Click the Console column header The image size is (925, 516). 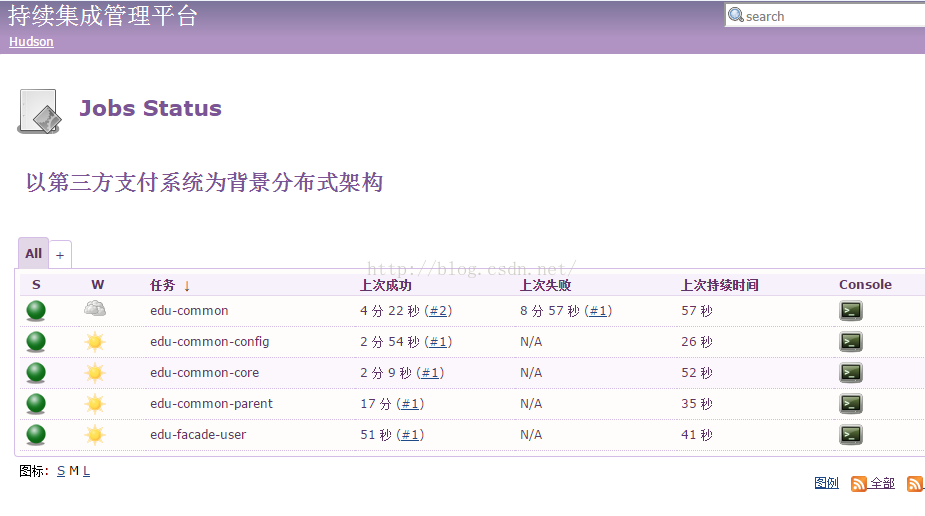[865, 285]
